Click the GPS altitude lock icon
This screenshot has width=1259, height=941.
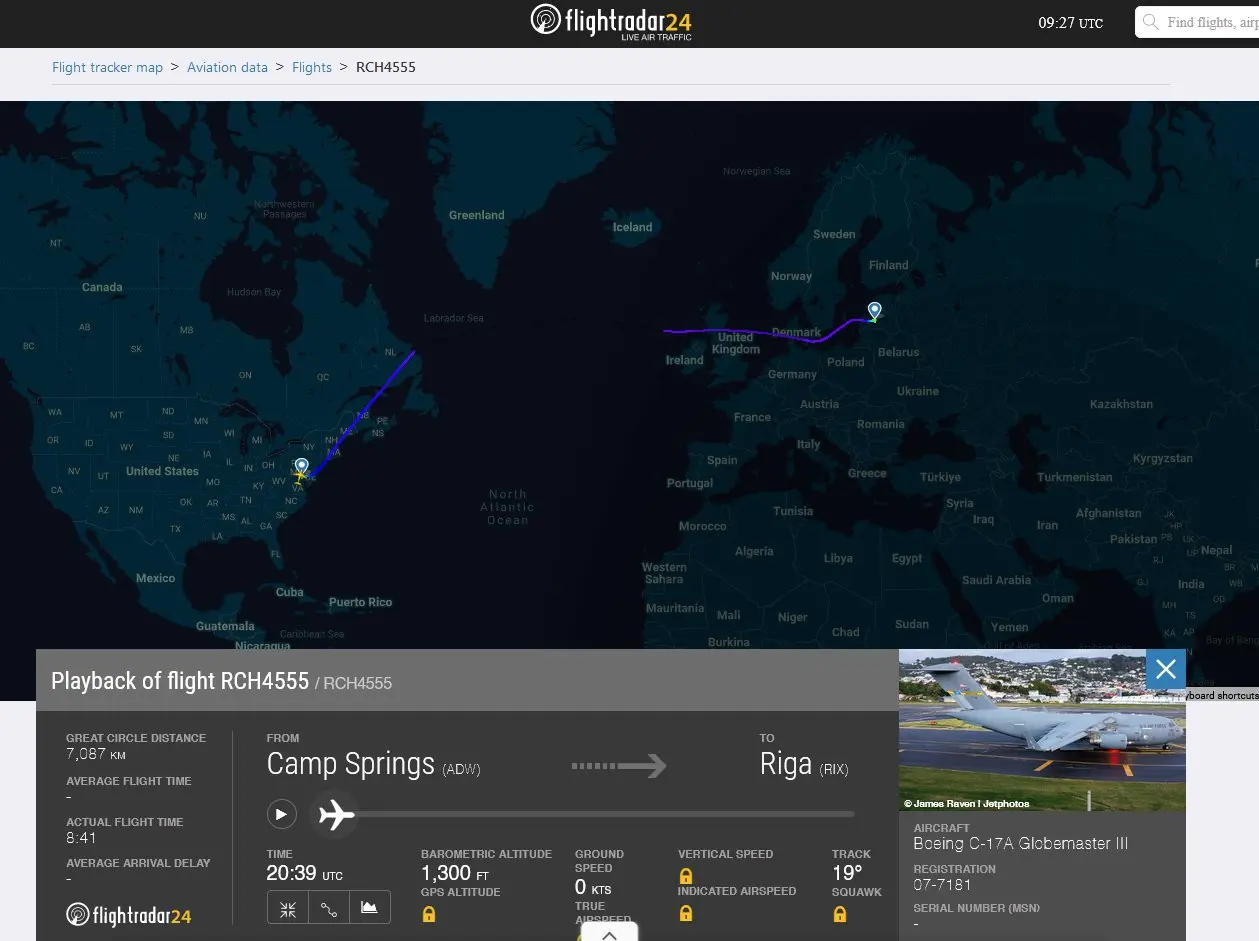point(429,914)
